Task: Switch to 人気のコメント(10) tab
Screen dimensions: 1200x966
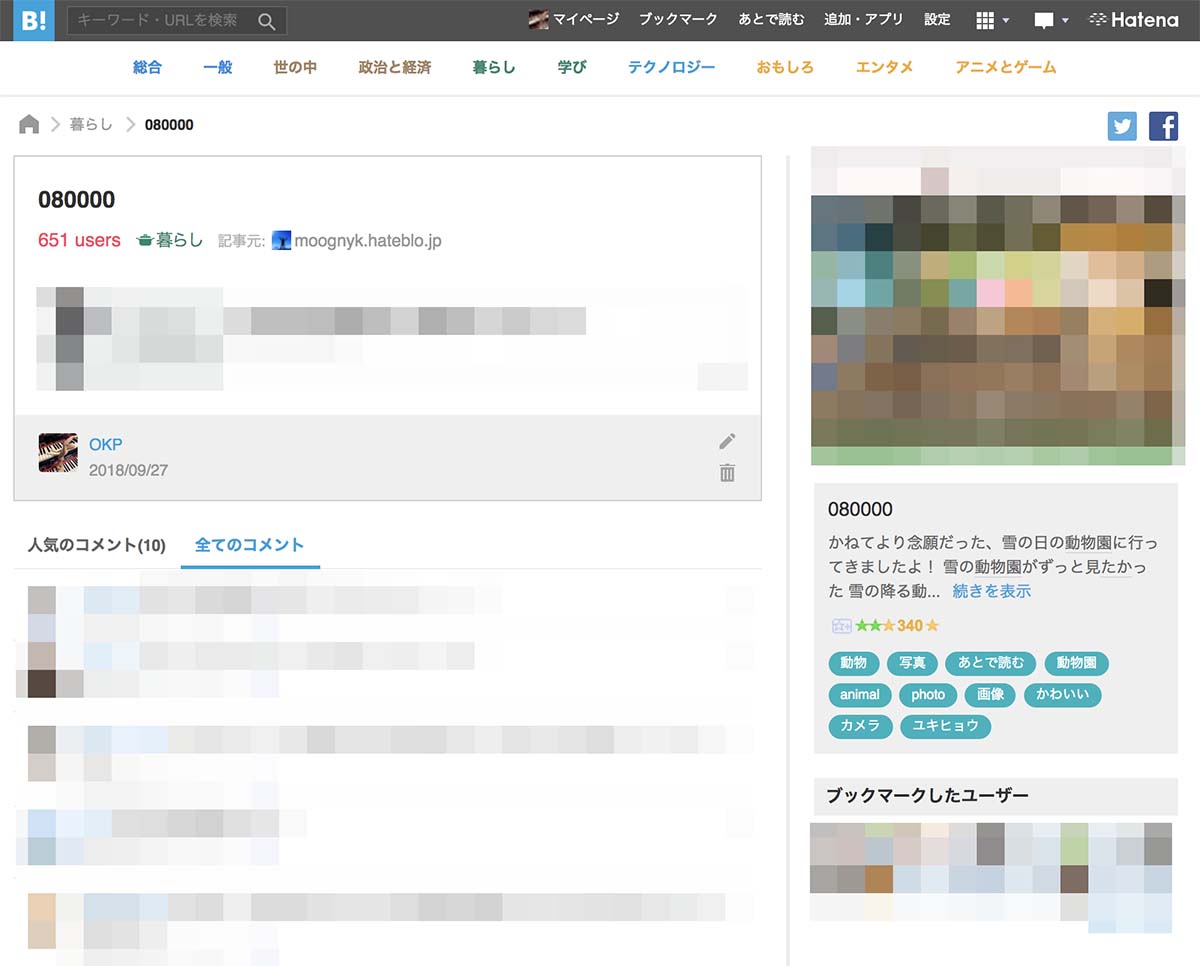Action: (97, 545)
